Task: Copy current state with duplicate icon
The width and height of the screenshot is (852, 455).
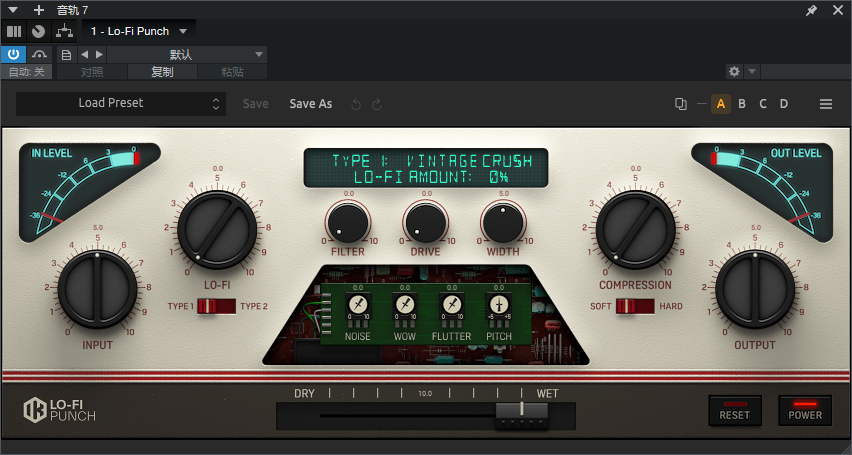Action: click(x=680, y=104)
